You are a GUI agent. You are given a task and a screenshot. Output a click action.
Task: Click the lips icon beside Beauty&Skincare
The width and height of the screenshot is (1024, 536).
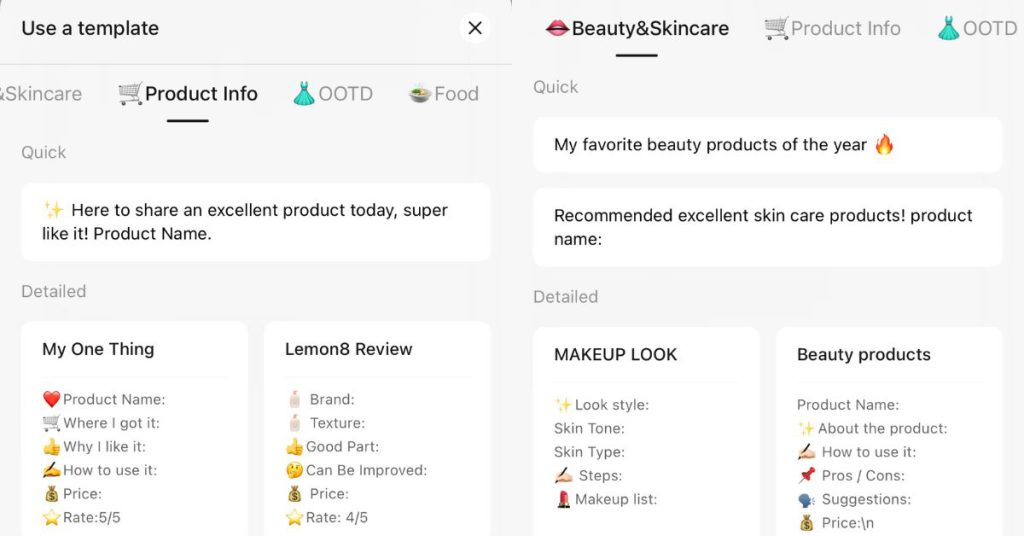pyautogui.click(x=557, y=28)
